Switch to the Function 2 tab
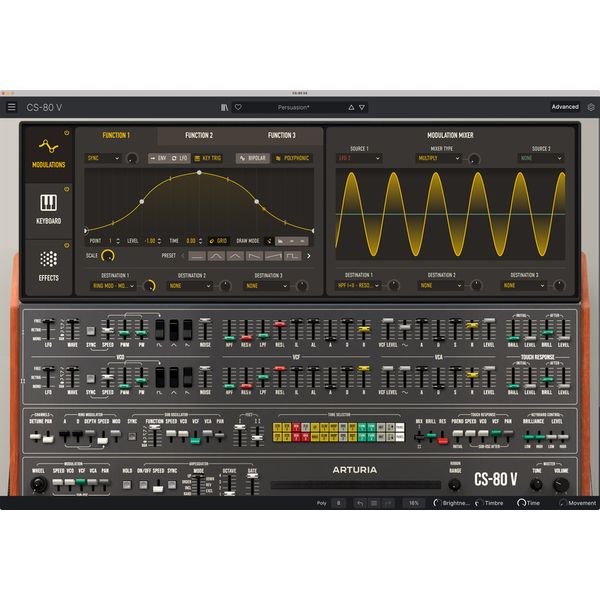The height and width of the screenshot is (600, 600). 199,135
